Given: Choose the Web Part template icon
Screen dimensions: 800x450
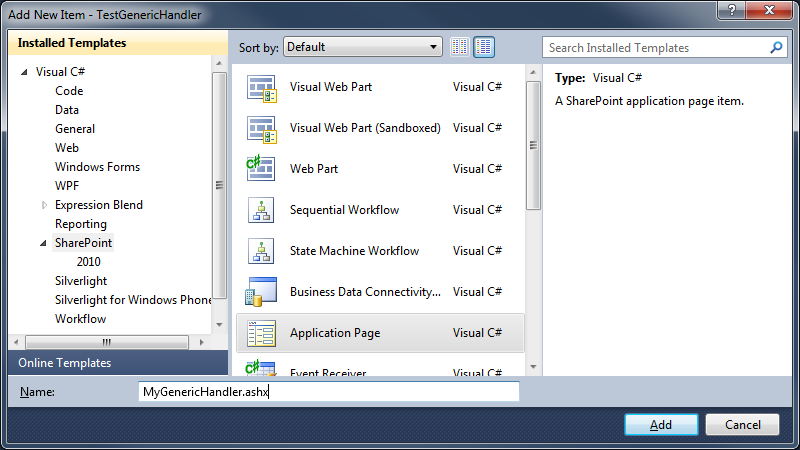Looking at the screenshot, I should tap(261, 168).
